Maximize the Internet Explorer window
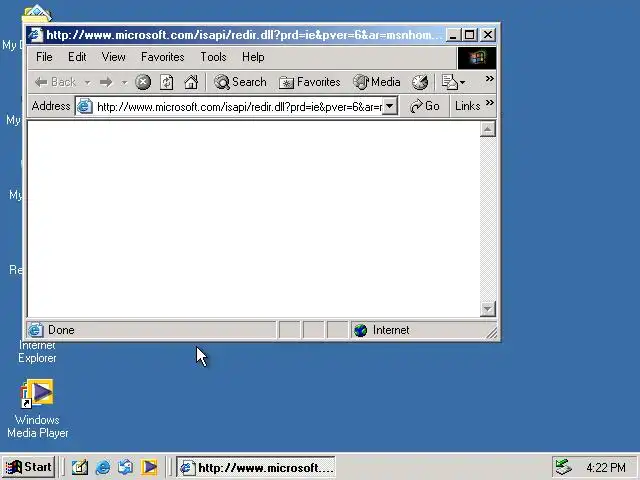 click(469, 35)
